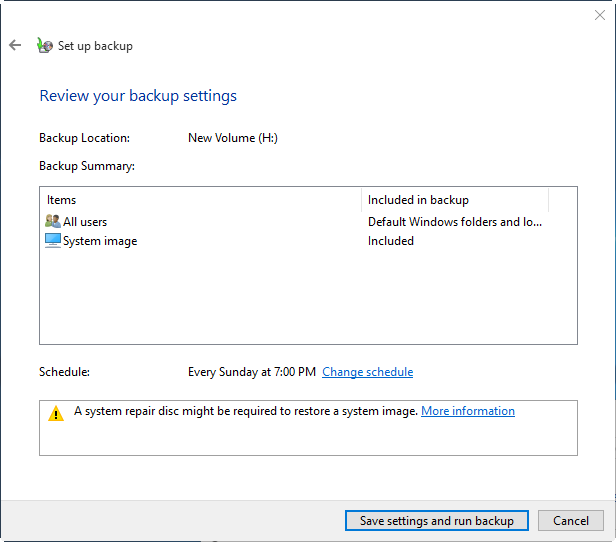616x542 pixels.
Task: Click the System image monitor icon
Action: click(53, 240)
